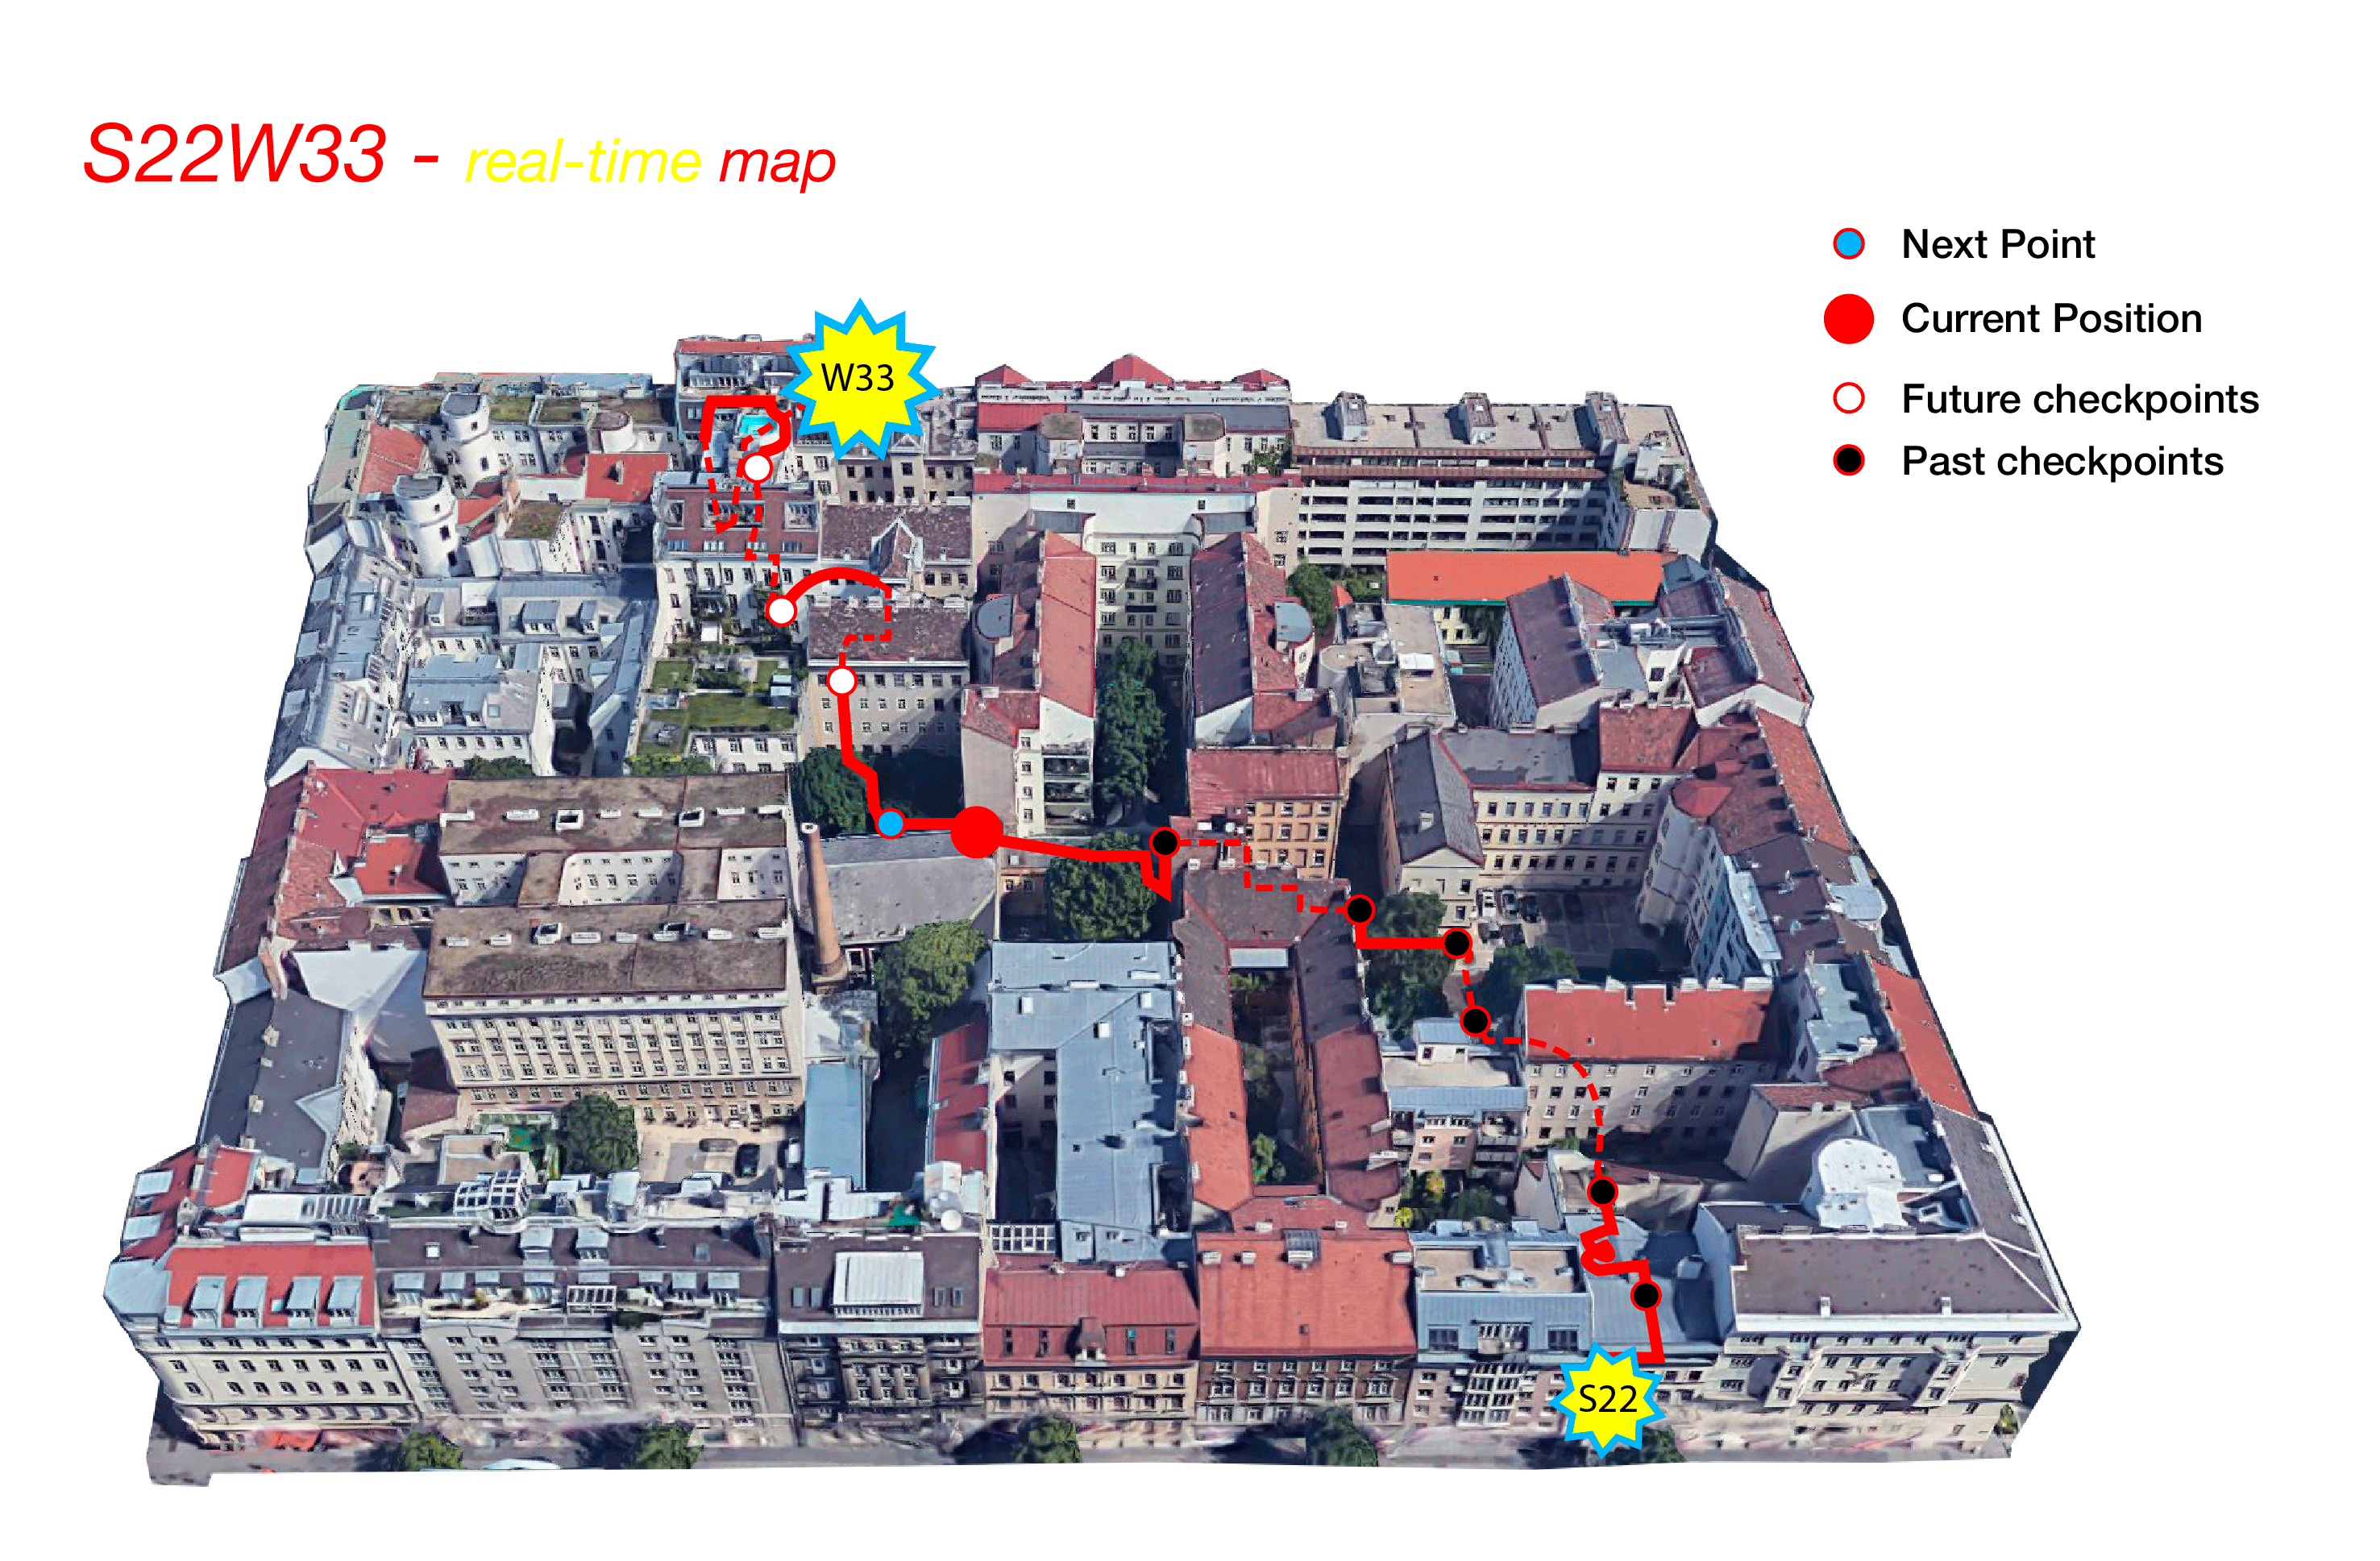Click the 'Next Point' legend label
This screenshot has width=2380, height=1561.
click(x=1997, y=245)
